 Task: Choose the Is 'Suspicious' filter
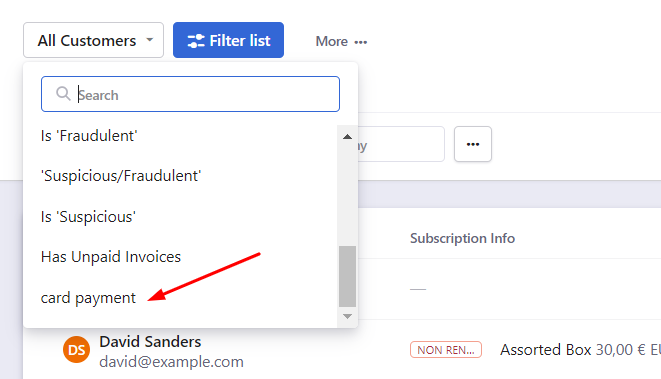pyautogui.click(x=88, y=217)
